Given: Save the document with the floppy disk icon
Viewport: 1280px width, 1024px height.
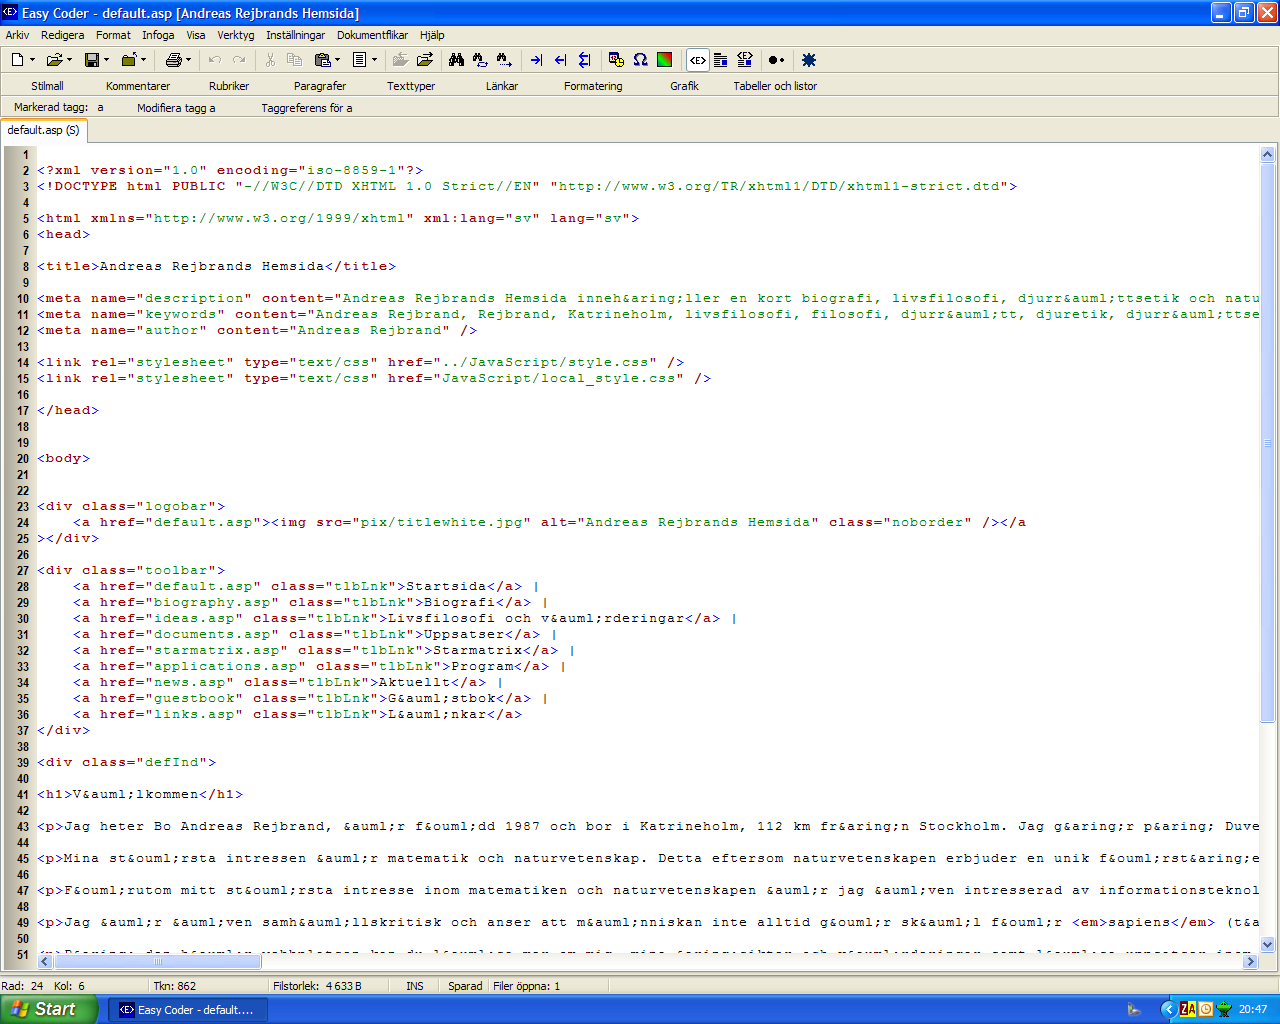Looking at the screenshot, I should (92, 60).
